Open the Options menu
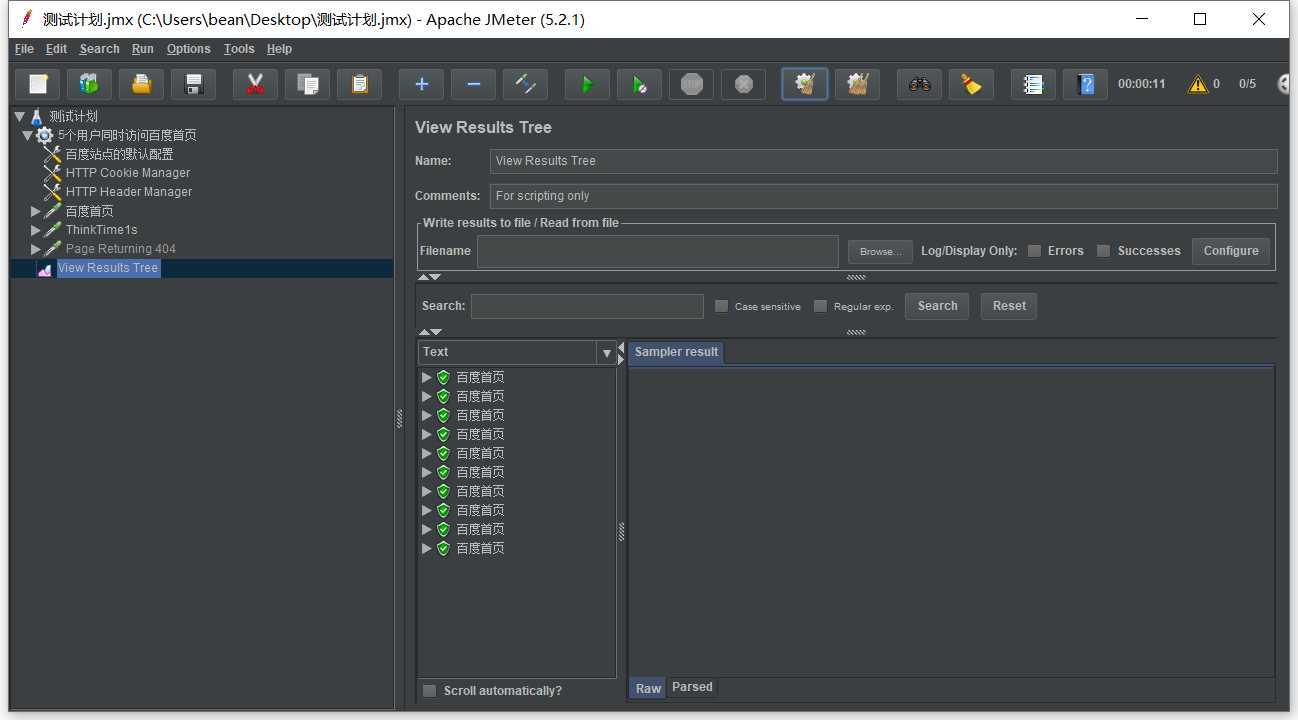Viewport: 1298px width, 720px height. click(188, 49)
